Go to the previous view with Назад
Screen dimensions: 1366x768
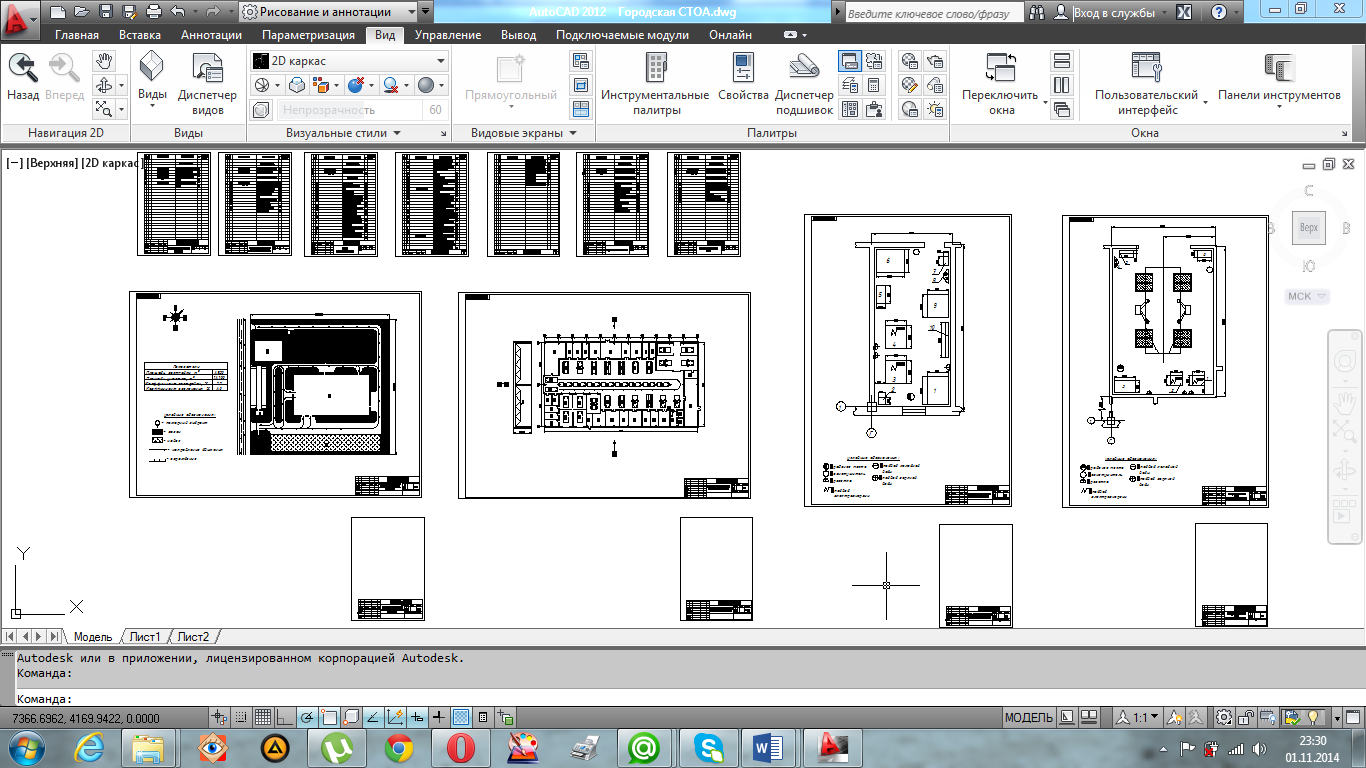point(23,77)
